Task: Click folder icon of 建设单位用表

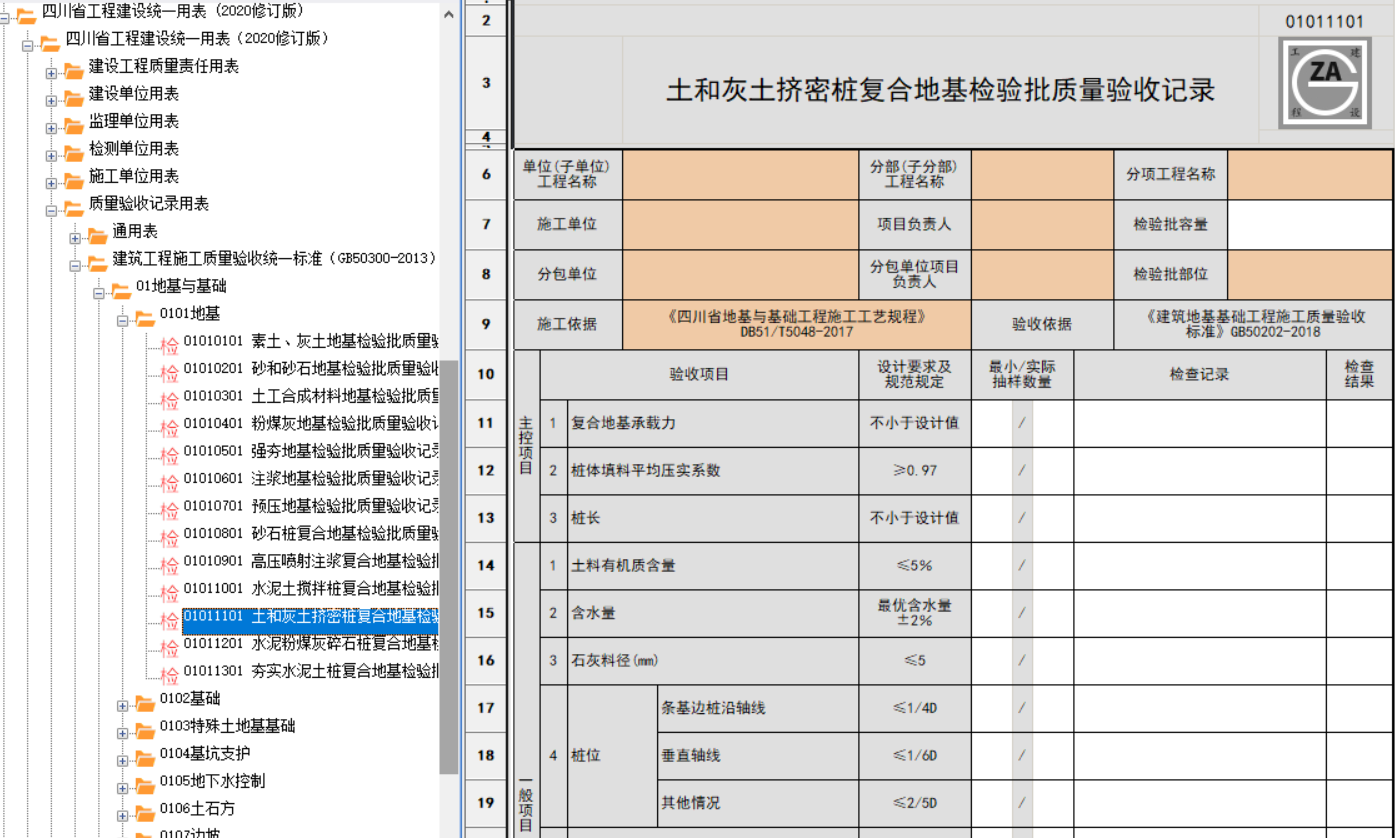Action: tap(74, 97)
